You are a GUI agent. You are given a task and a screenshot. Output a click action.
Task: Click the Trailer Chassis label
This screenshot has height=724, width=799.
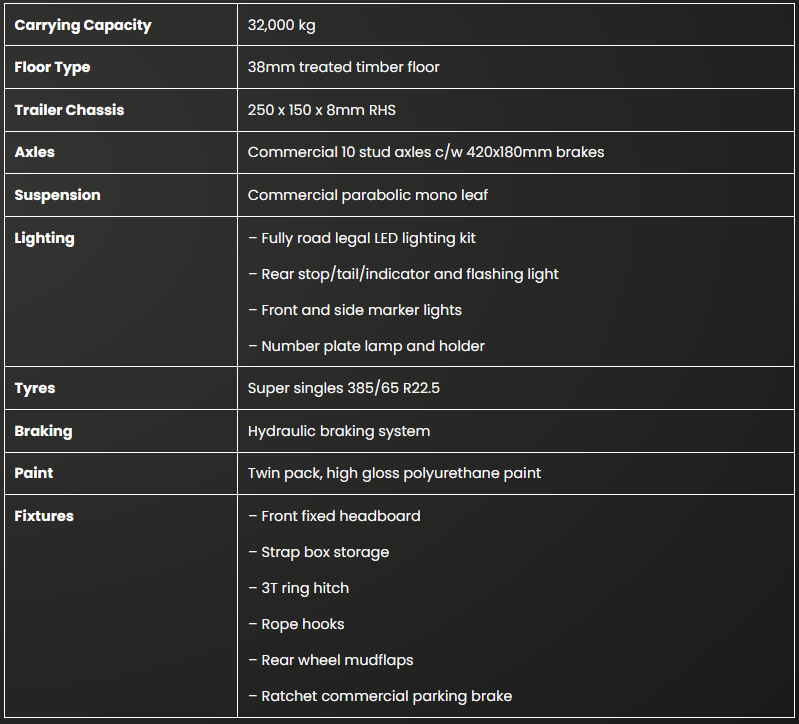(69, 110)
